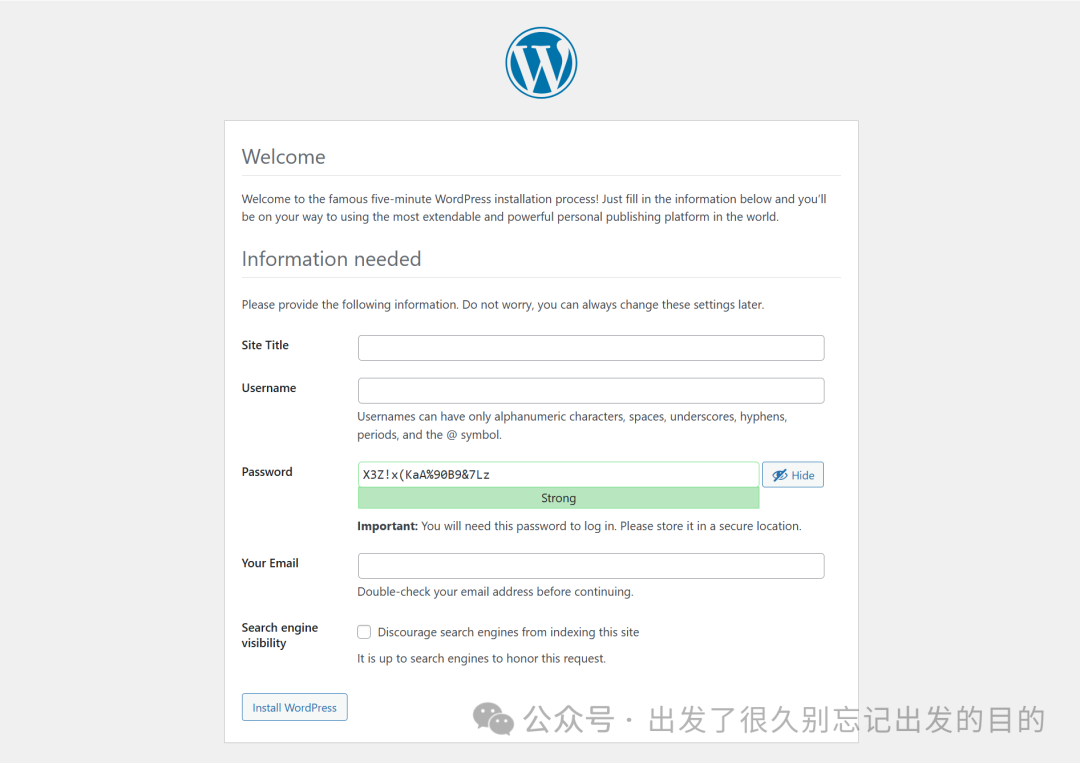Click the Welcome heading

point(284,157)
